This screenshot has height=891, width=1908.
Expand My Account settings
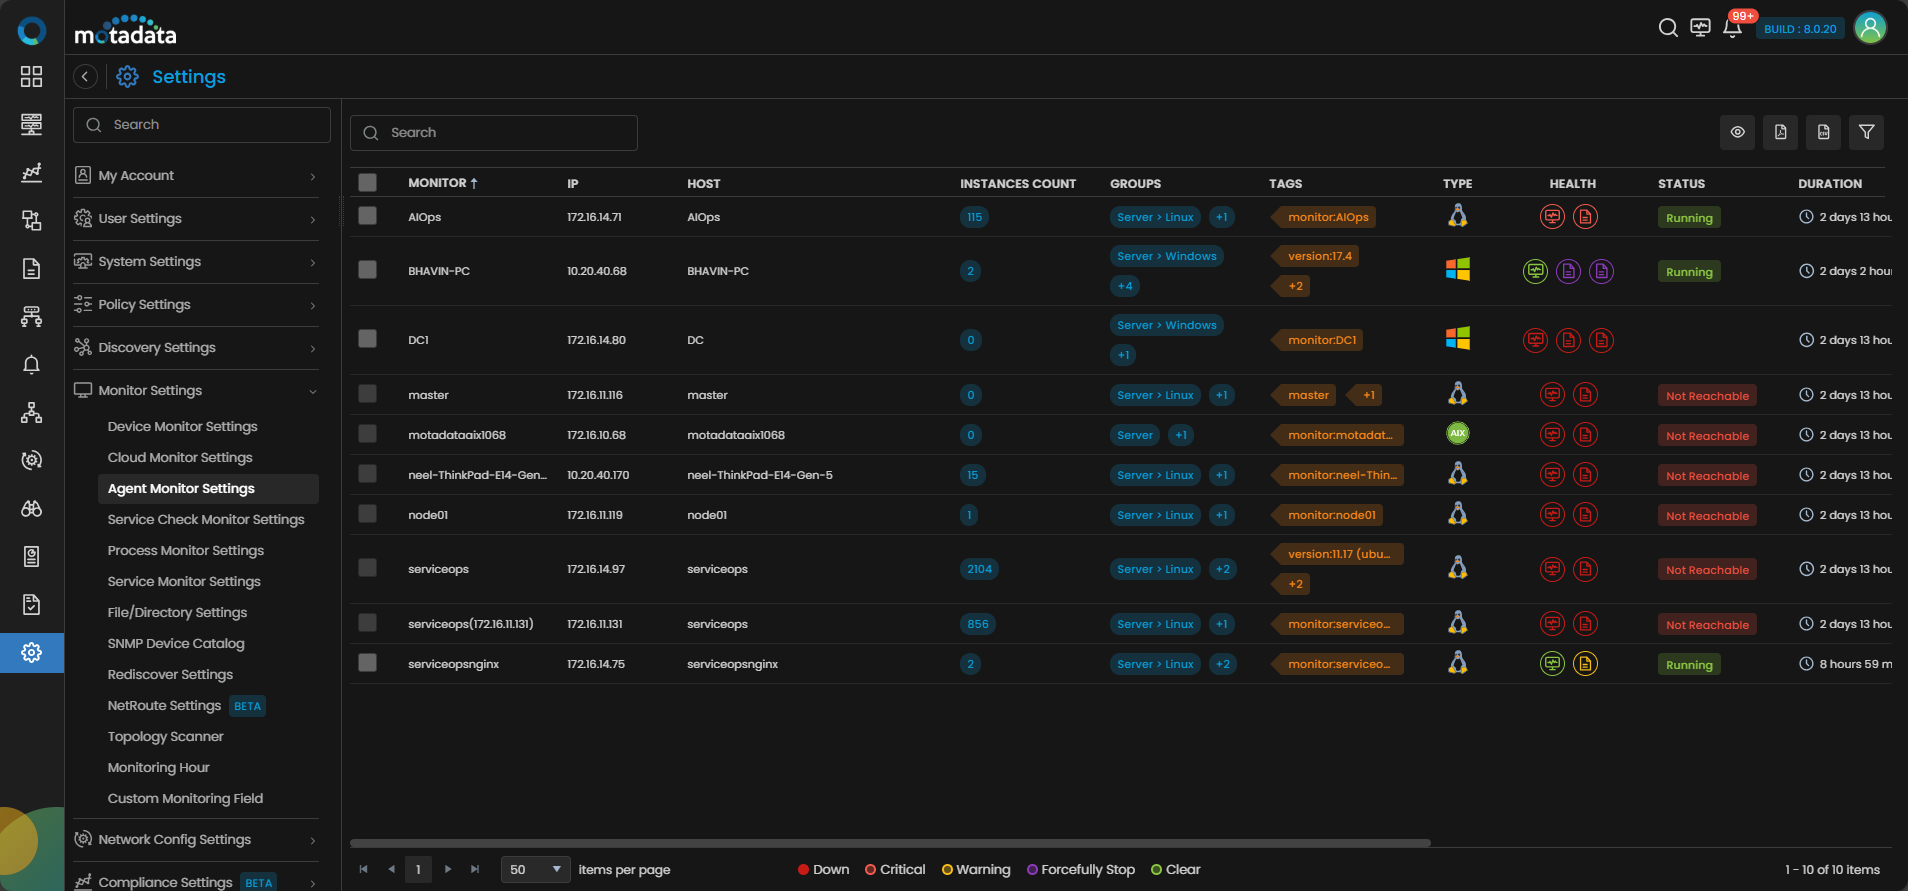coord(196,176)
